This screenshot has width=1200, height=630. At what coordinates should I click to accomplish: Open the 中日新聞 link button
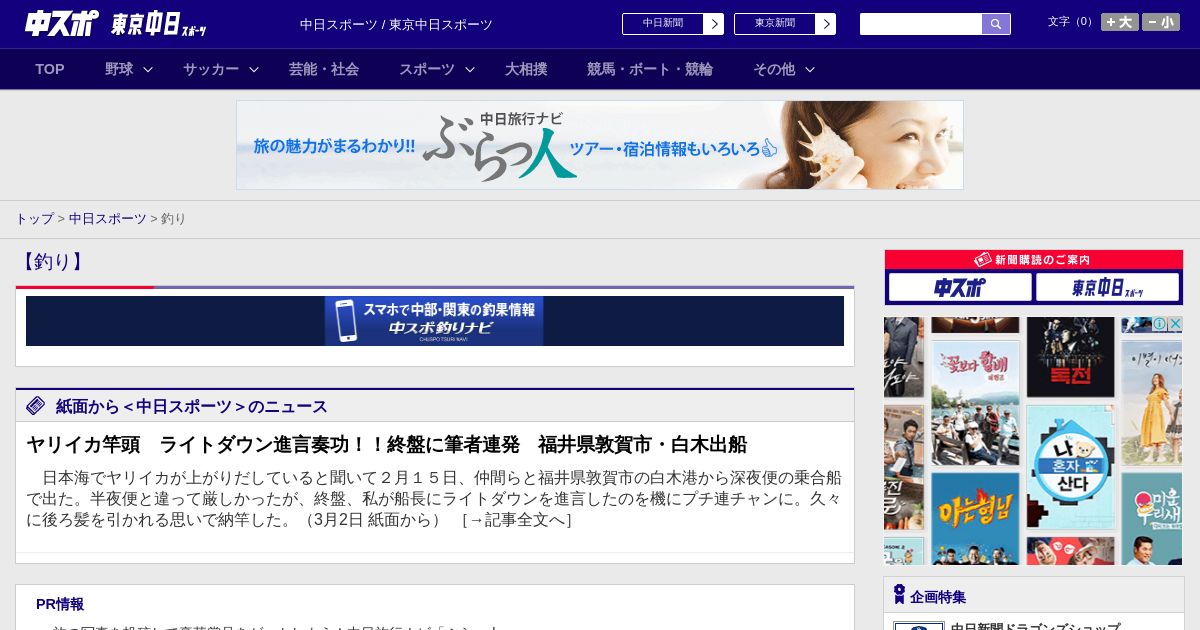[x=662, y=24]
